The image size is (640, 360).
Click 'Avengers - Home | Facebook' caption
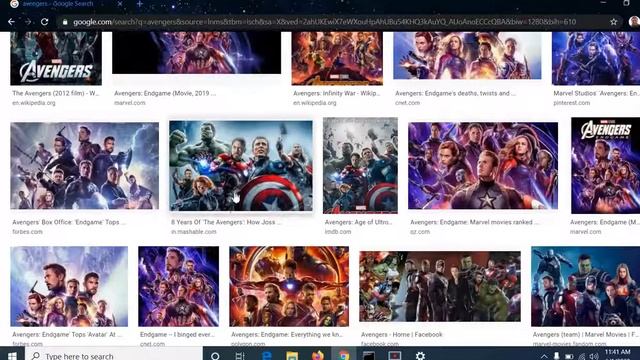click(402, 334)
